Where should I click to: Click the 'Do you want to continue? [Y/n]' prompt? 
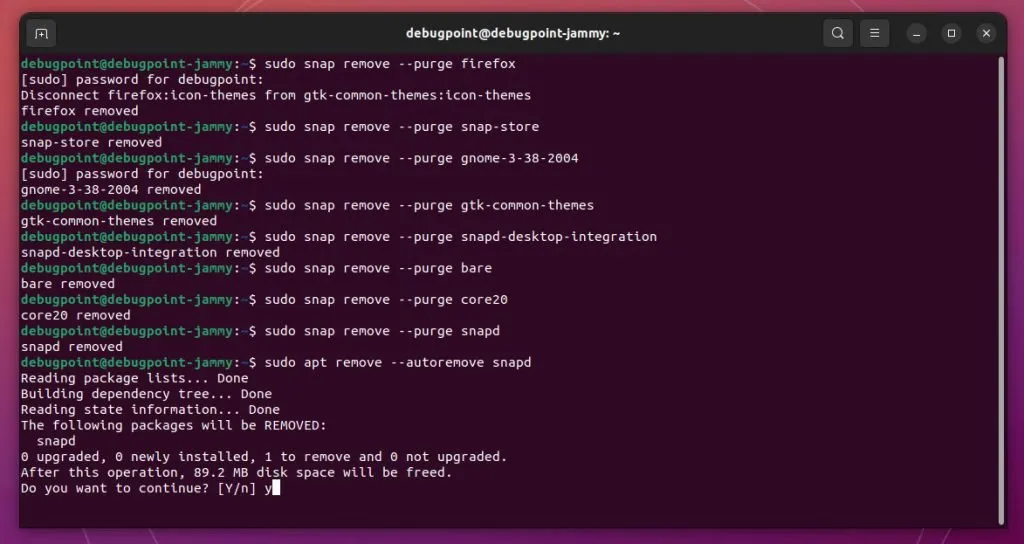pyautogui.click(x=138, y=488)
